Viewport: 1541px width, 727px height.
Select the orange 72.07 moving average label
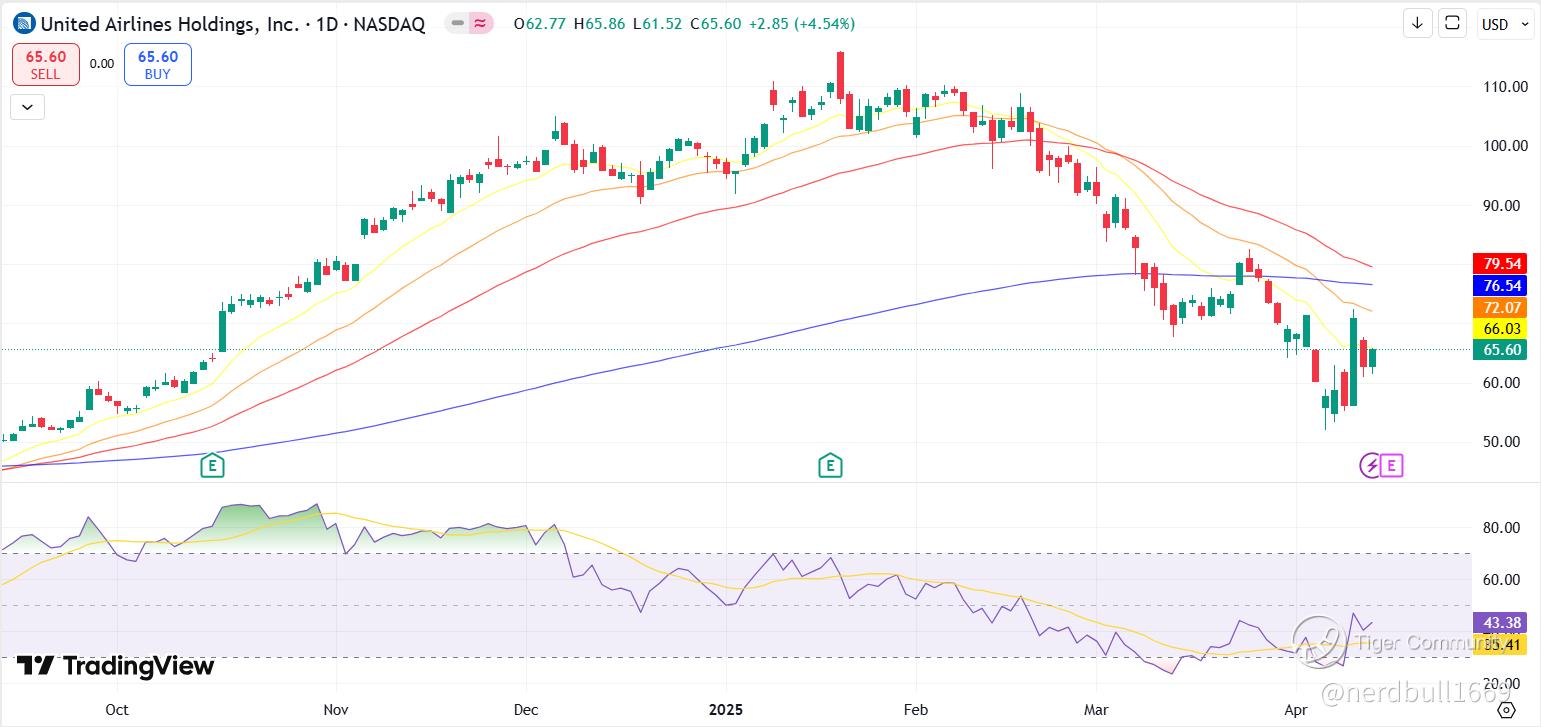click(1500, 308)
